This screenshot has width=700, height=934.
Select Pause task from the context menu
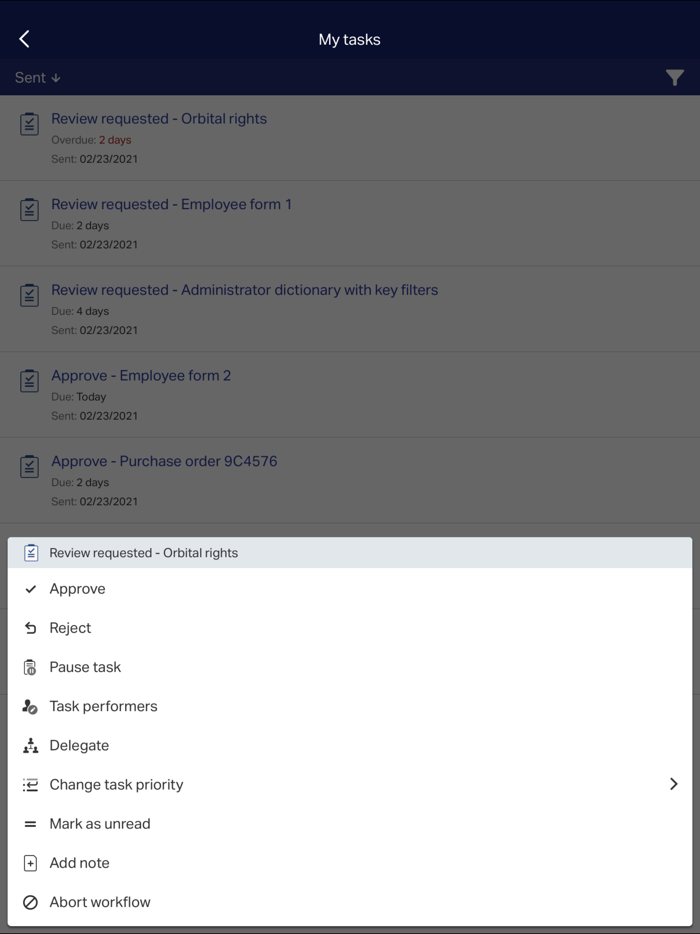click(85, 667)
